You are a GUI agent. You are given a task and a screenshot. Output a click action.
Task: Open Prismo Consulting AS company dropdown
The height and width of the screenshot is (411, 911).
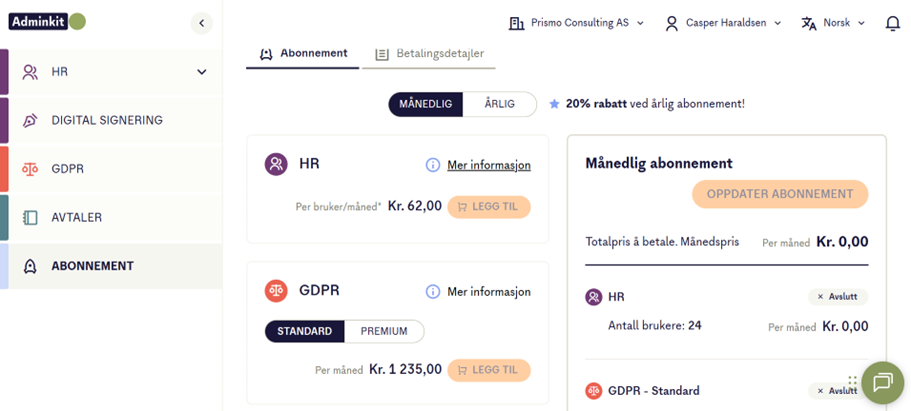[x=577, y=23]
